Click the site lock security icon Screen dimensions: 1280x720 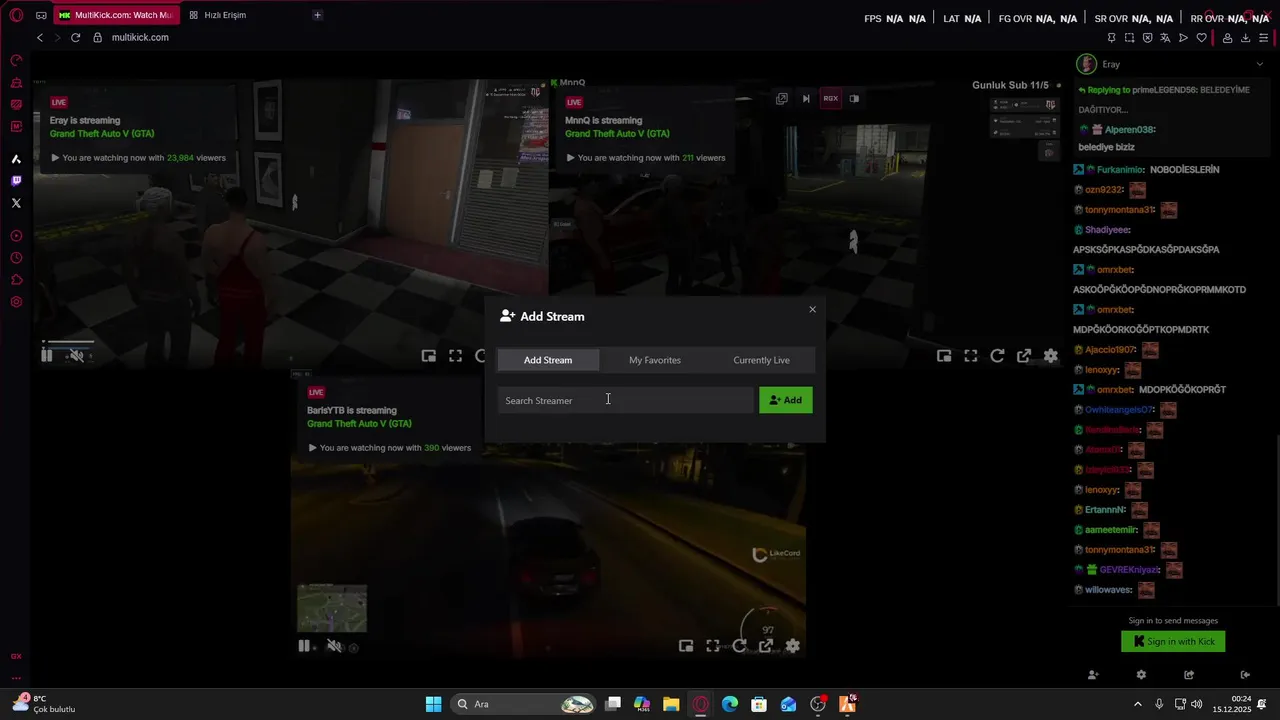click(x=98, y=37)
